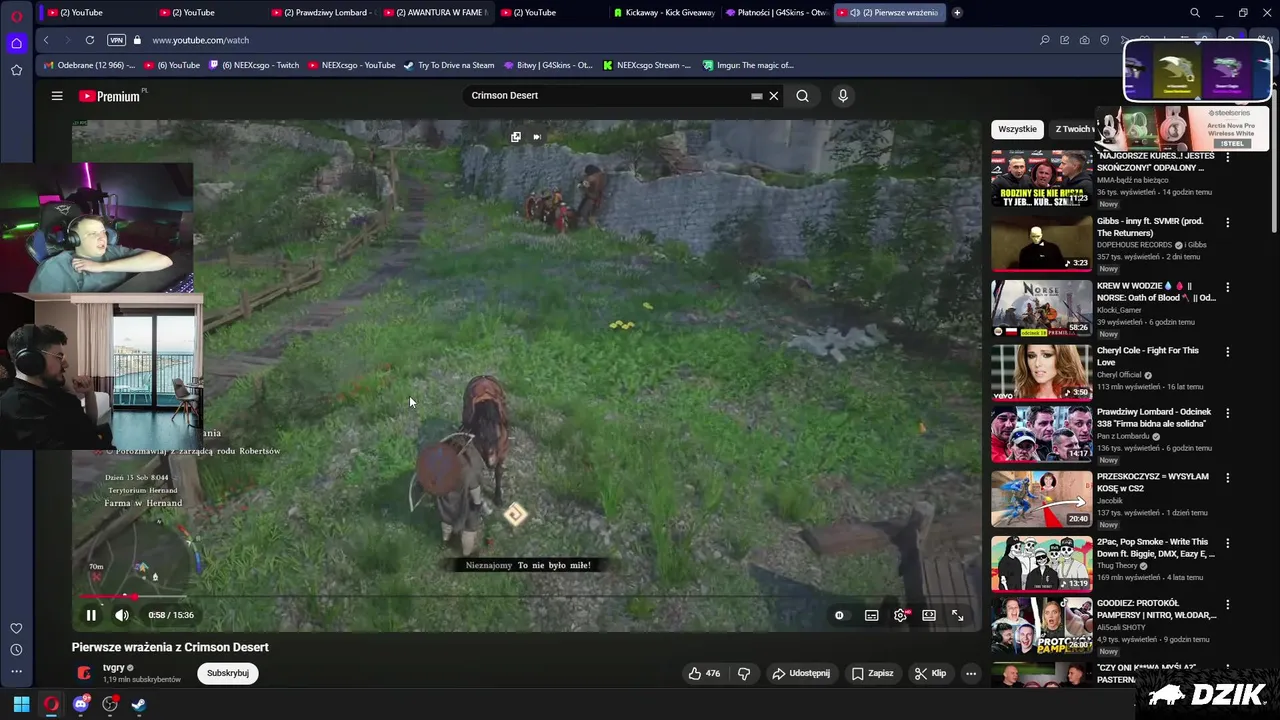Dislike the video thumbs-down button
This screenshot has height=720, width=1280.
point(744,673)
